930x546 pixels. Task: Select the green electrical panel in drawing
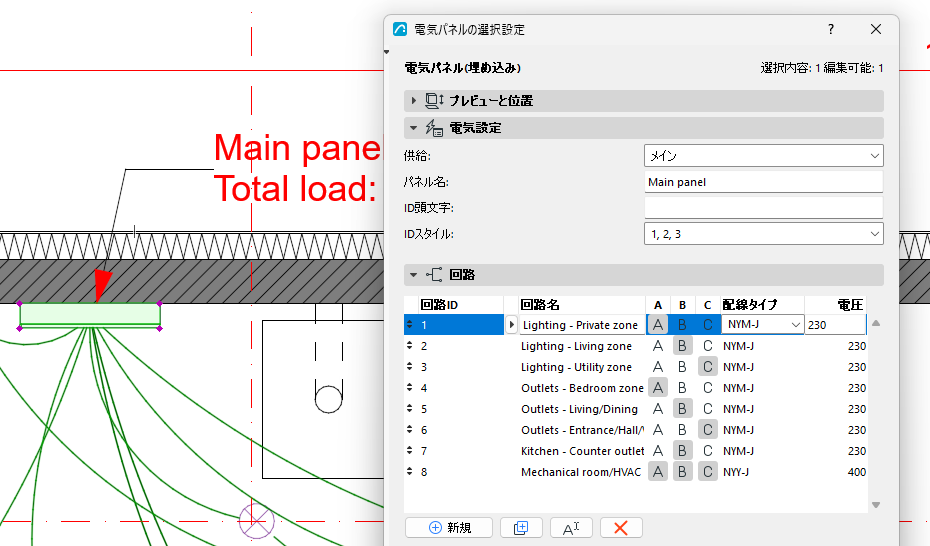pos(90,314)
